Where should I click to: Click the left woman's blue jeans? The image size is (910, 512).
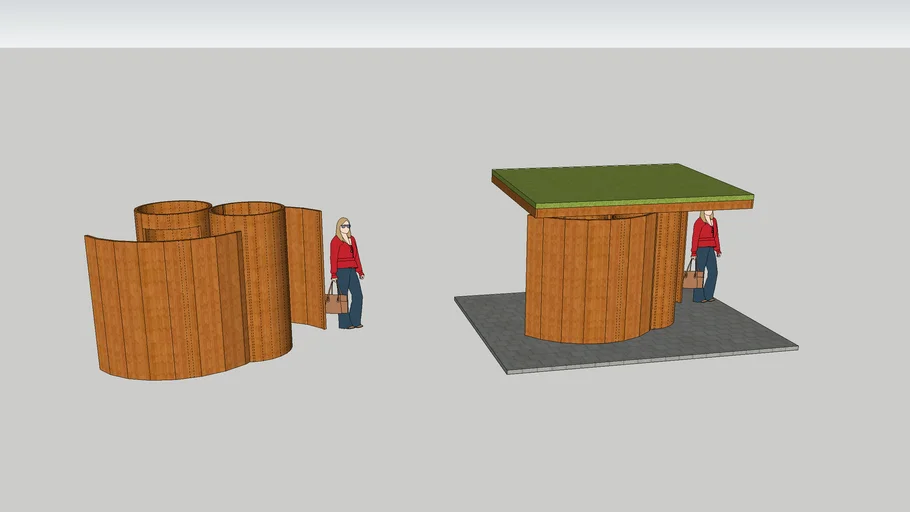[x=348, y=298]
